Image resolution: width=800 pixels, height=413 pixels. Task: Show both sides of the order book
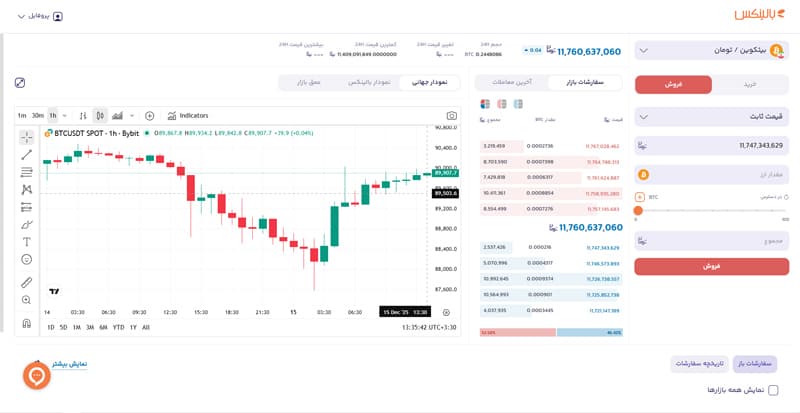(x=485, y=104)
